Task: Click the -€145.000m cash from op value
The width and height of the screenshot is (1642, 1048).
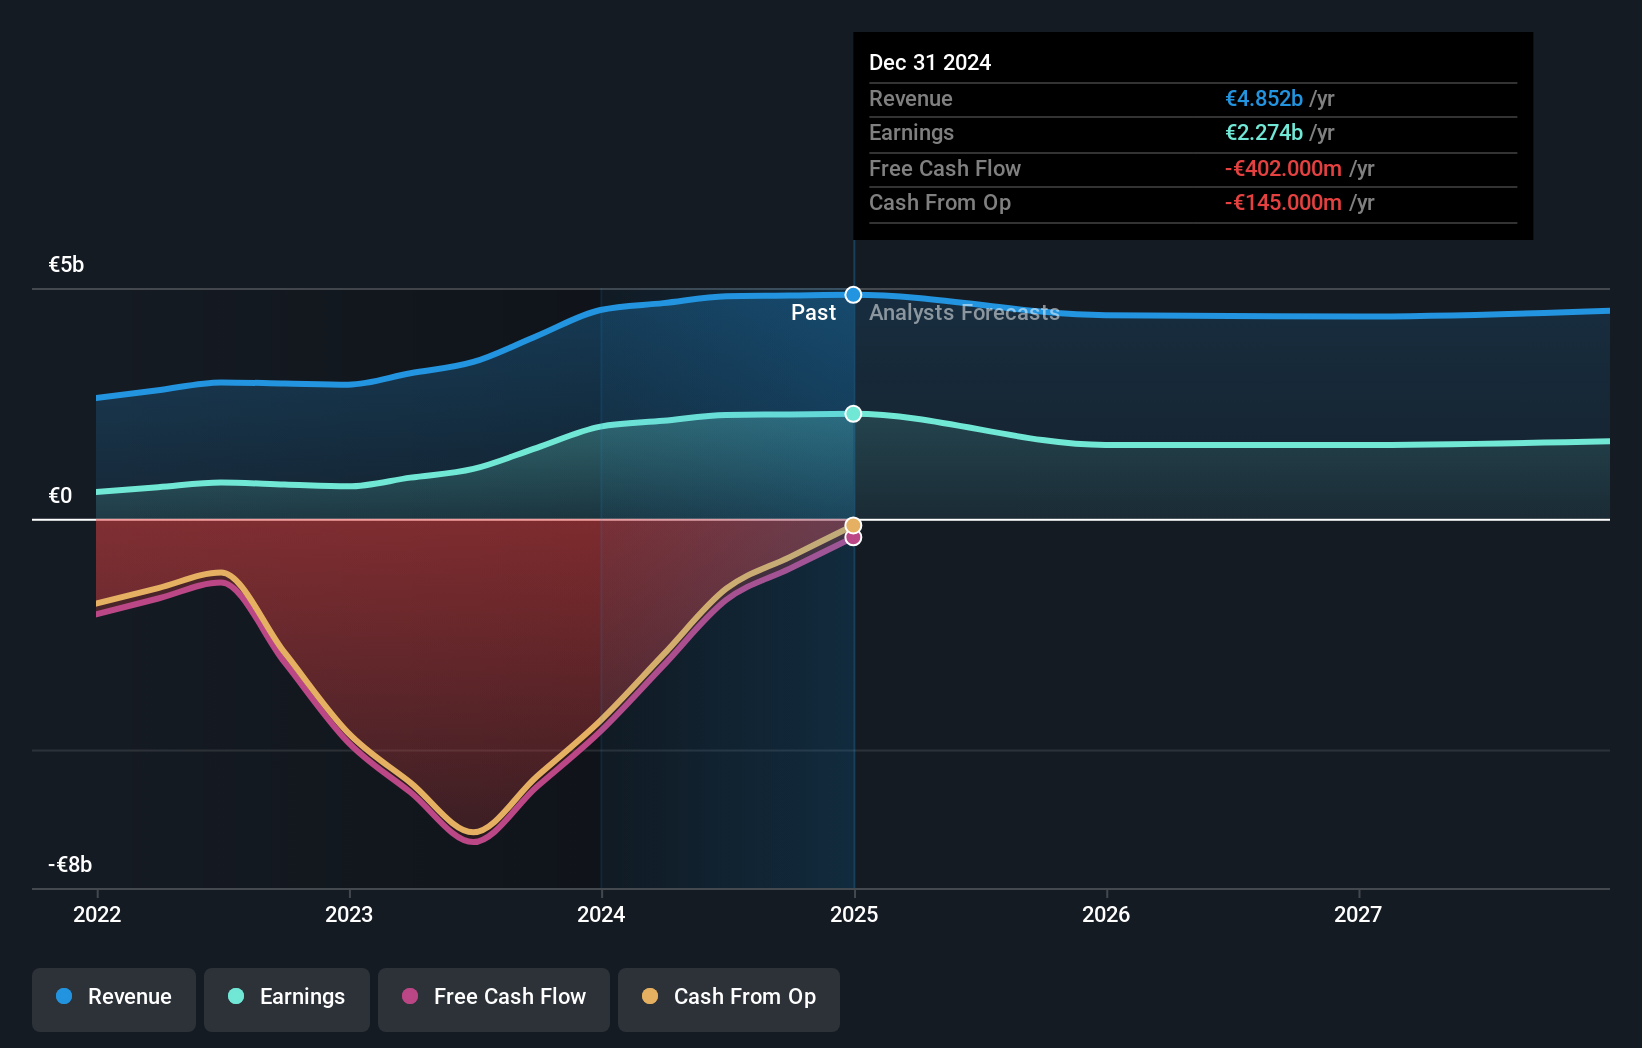Action: tap(1283, 203)
